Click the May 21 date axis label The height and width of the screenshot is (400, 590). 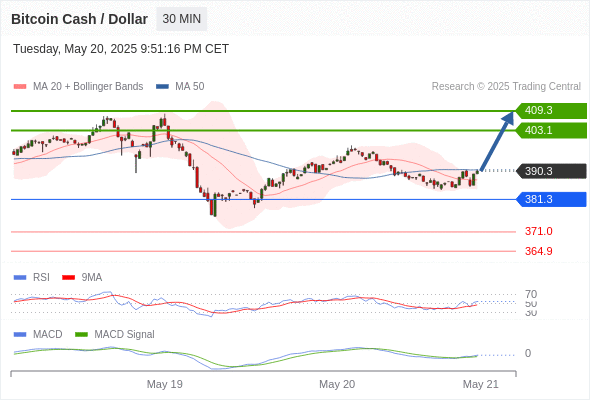[481, 384]
